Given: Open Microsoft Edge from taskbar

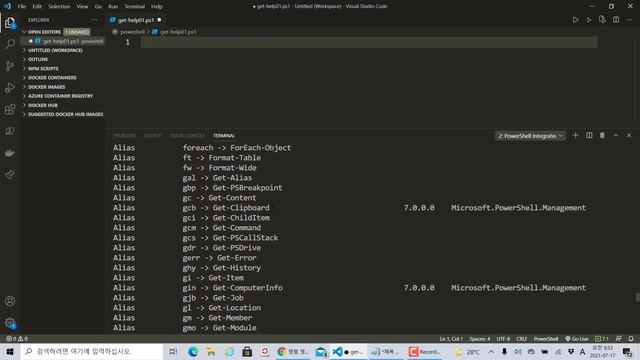Looking at the screenshot, I should tap(193, 351).
